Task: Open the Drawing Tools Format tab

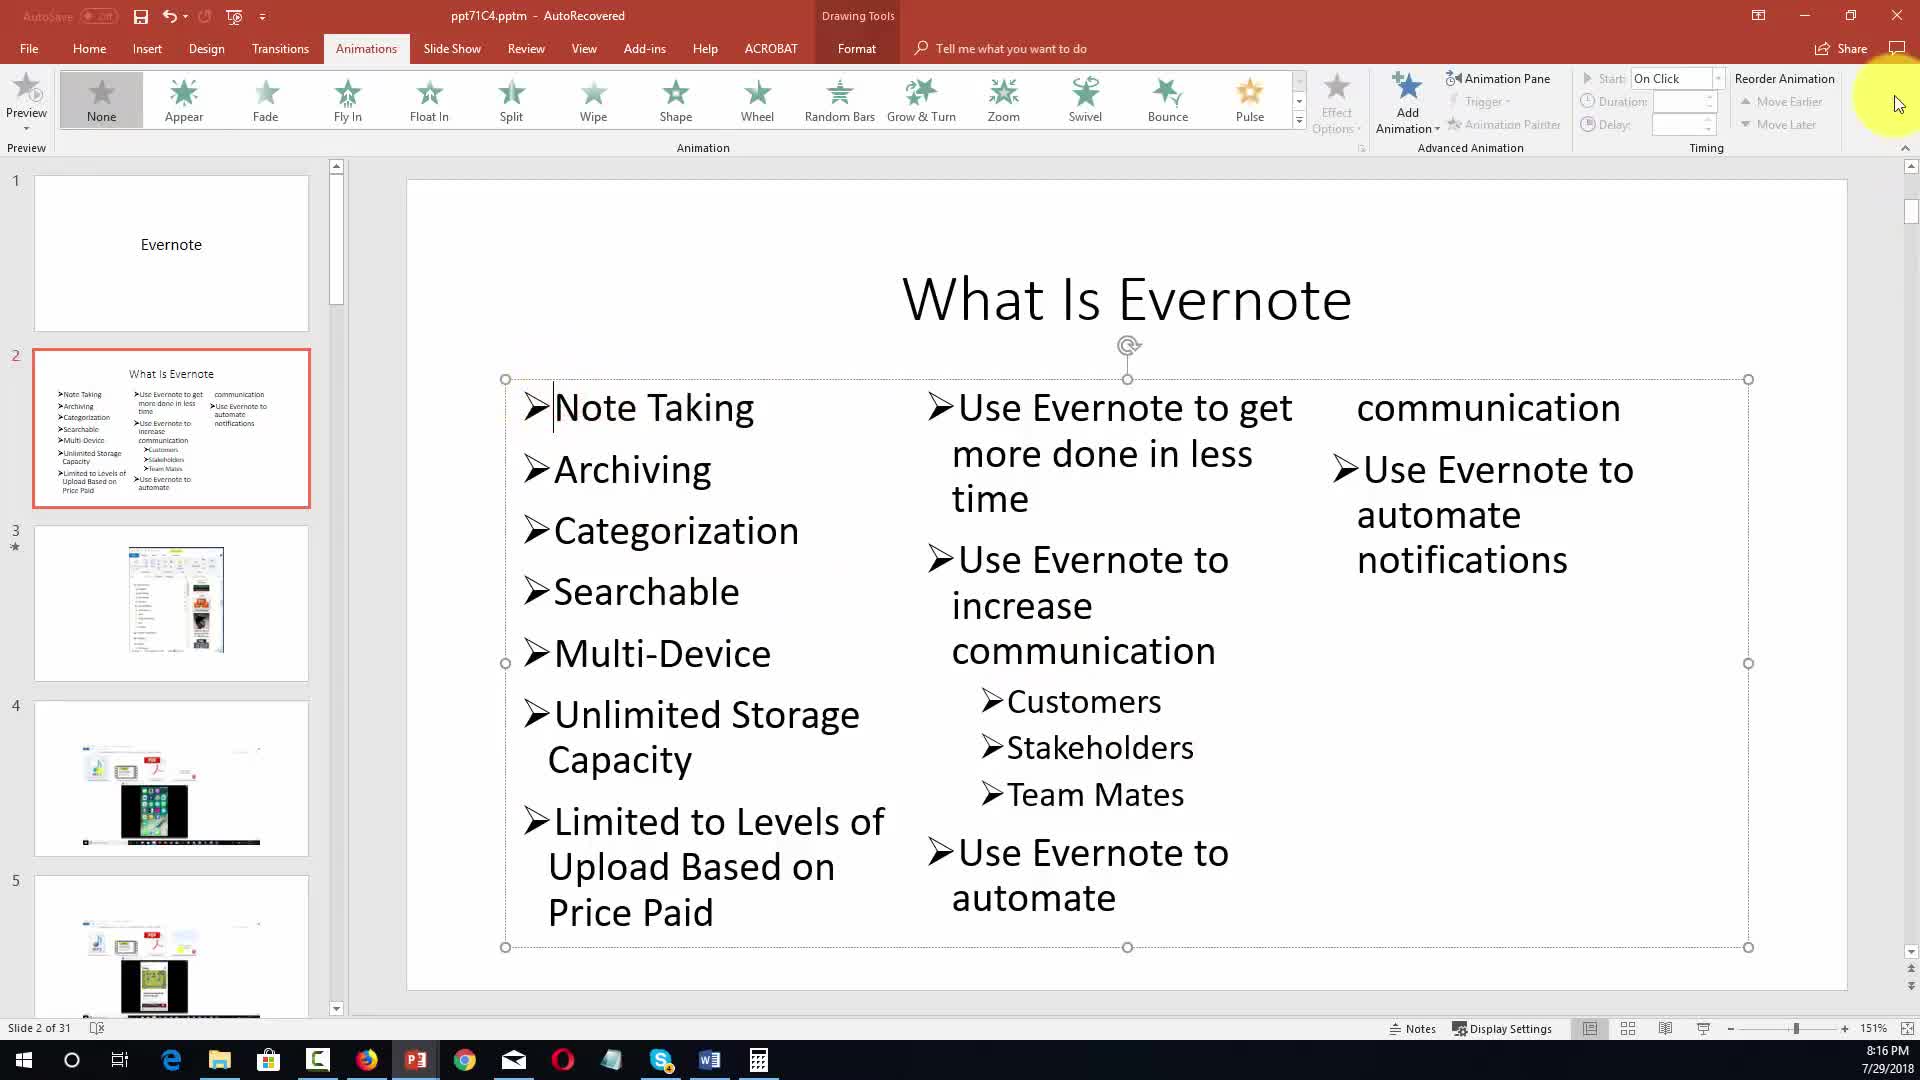Action: 856,48
